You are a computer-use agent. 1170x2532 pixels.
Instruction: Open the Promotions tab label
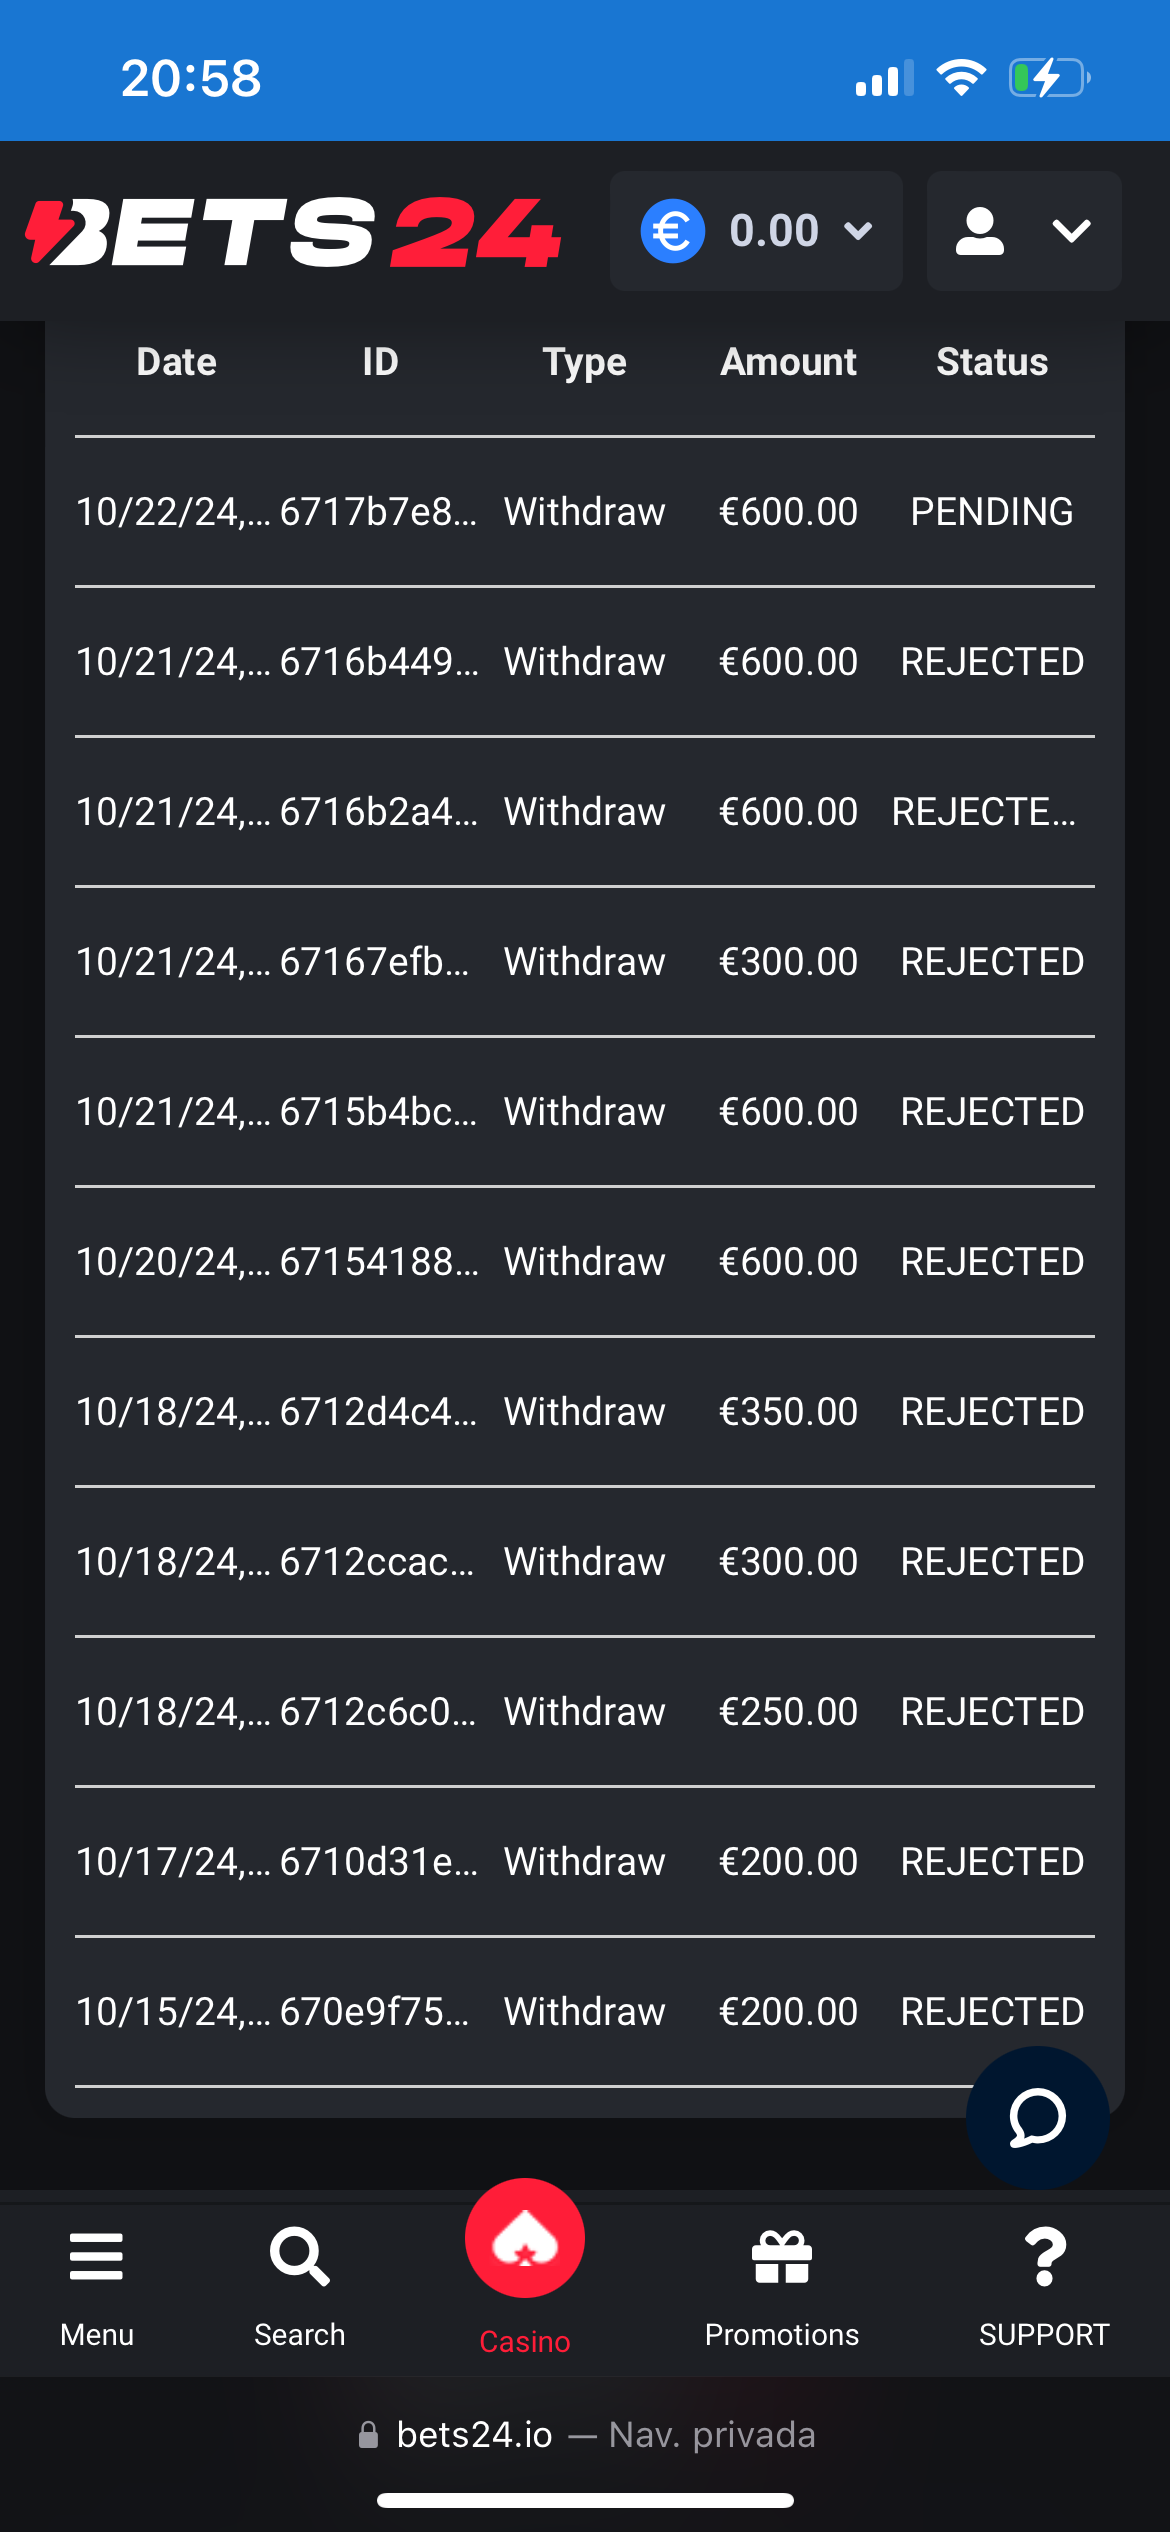(x=782, y=2335)
